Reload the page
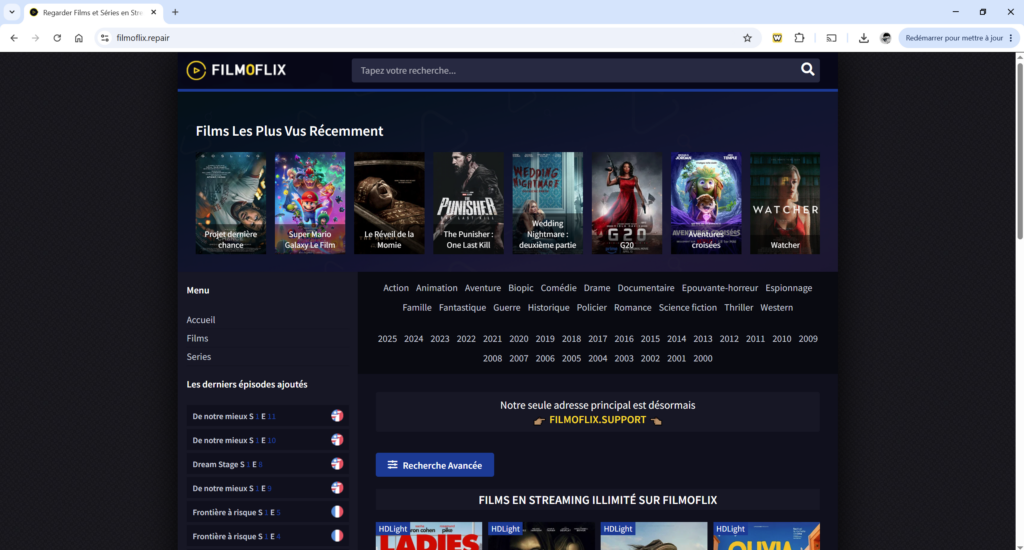1024x550 pixels. coord(57,38)
